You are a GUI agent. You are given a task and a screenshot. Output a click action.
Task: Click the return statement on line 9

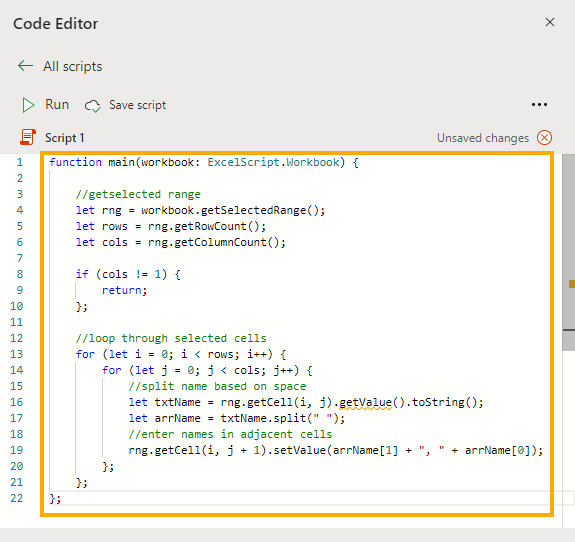[124, 290]
